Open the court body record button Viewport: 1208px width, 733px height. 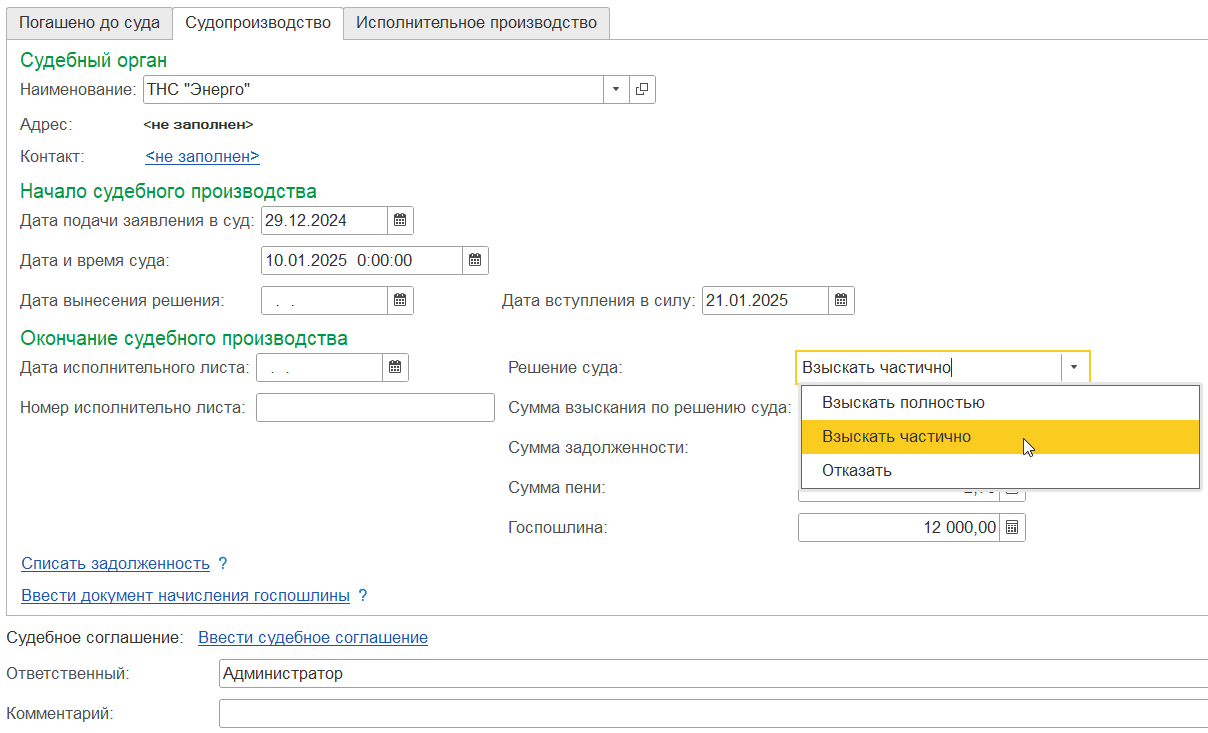[x=642, y=90]
